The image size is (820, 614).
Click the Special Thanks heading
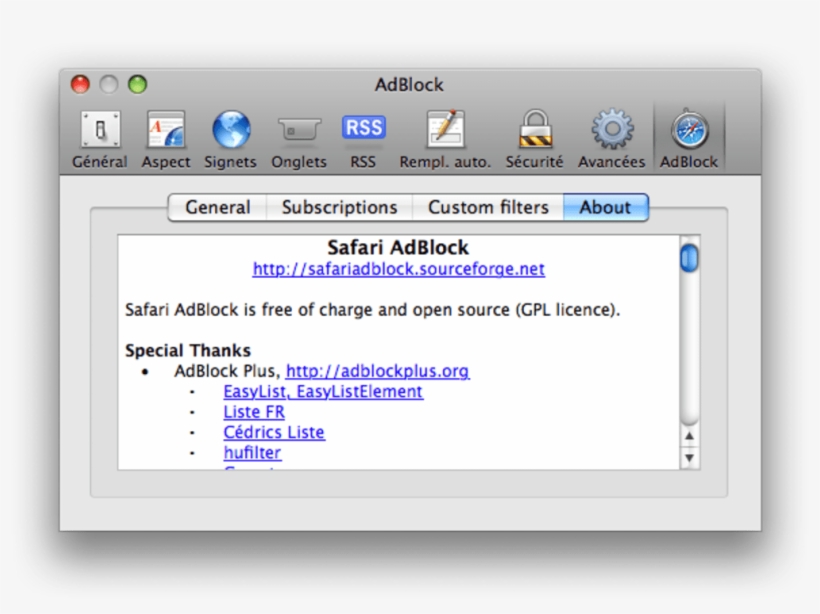coord(188,350)
